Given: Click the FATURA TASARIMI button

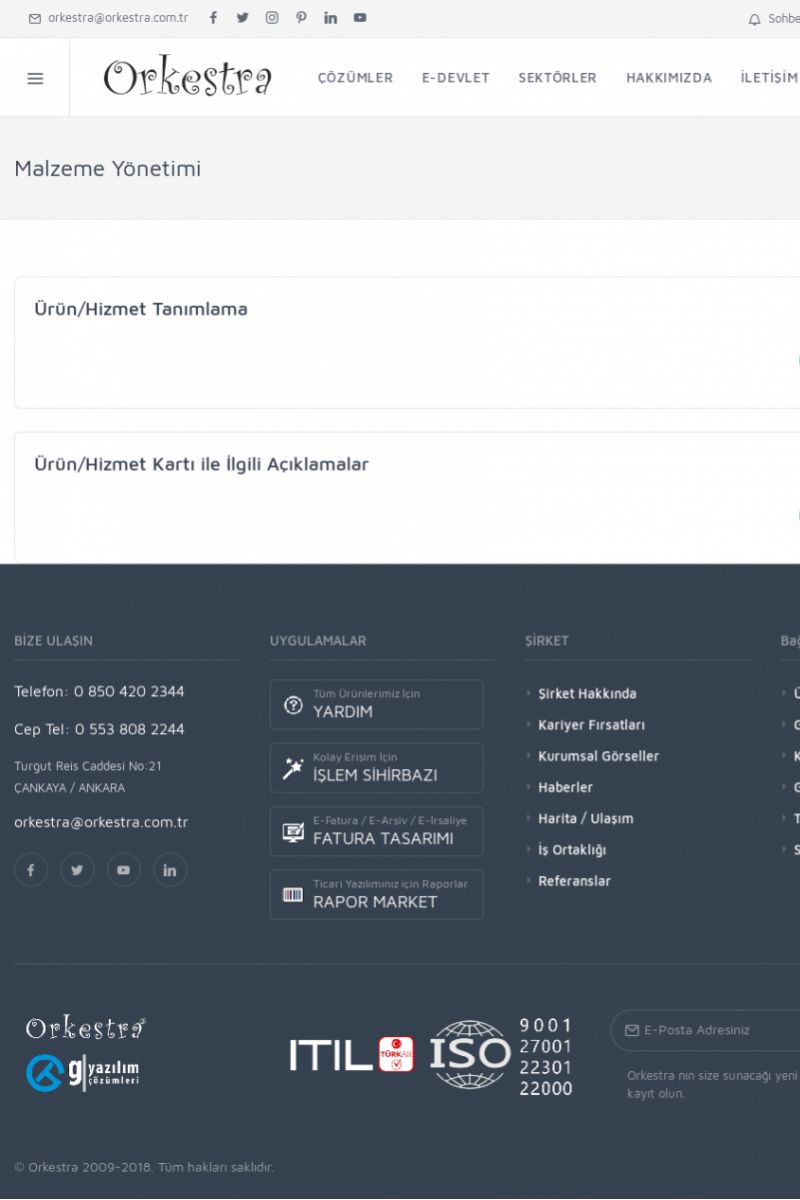Looking at the screenshot, I should tap(376, 832).
